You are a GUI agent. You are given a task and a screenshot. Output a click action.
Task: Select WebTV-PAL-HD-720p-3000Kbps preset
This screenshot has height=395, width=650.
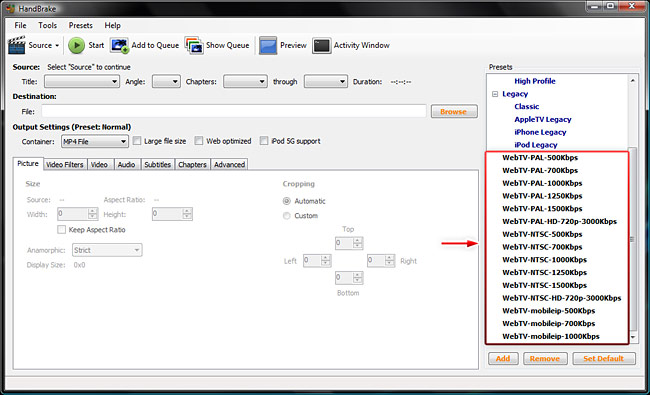point(560,221)
